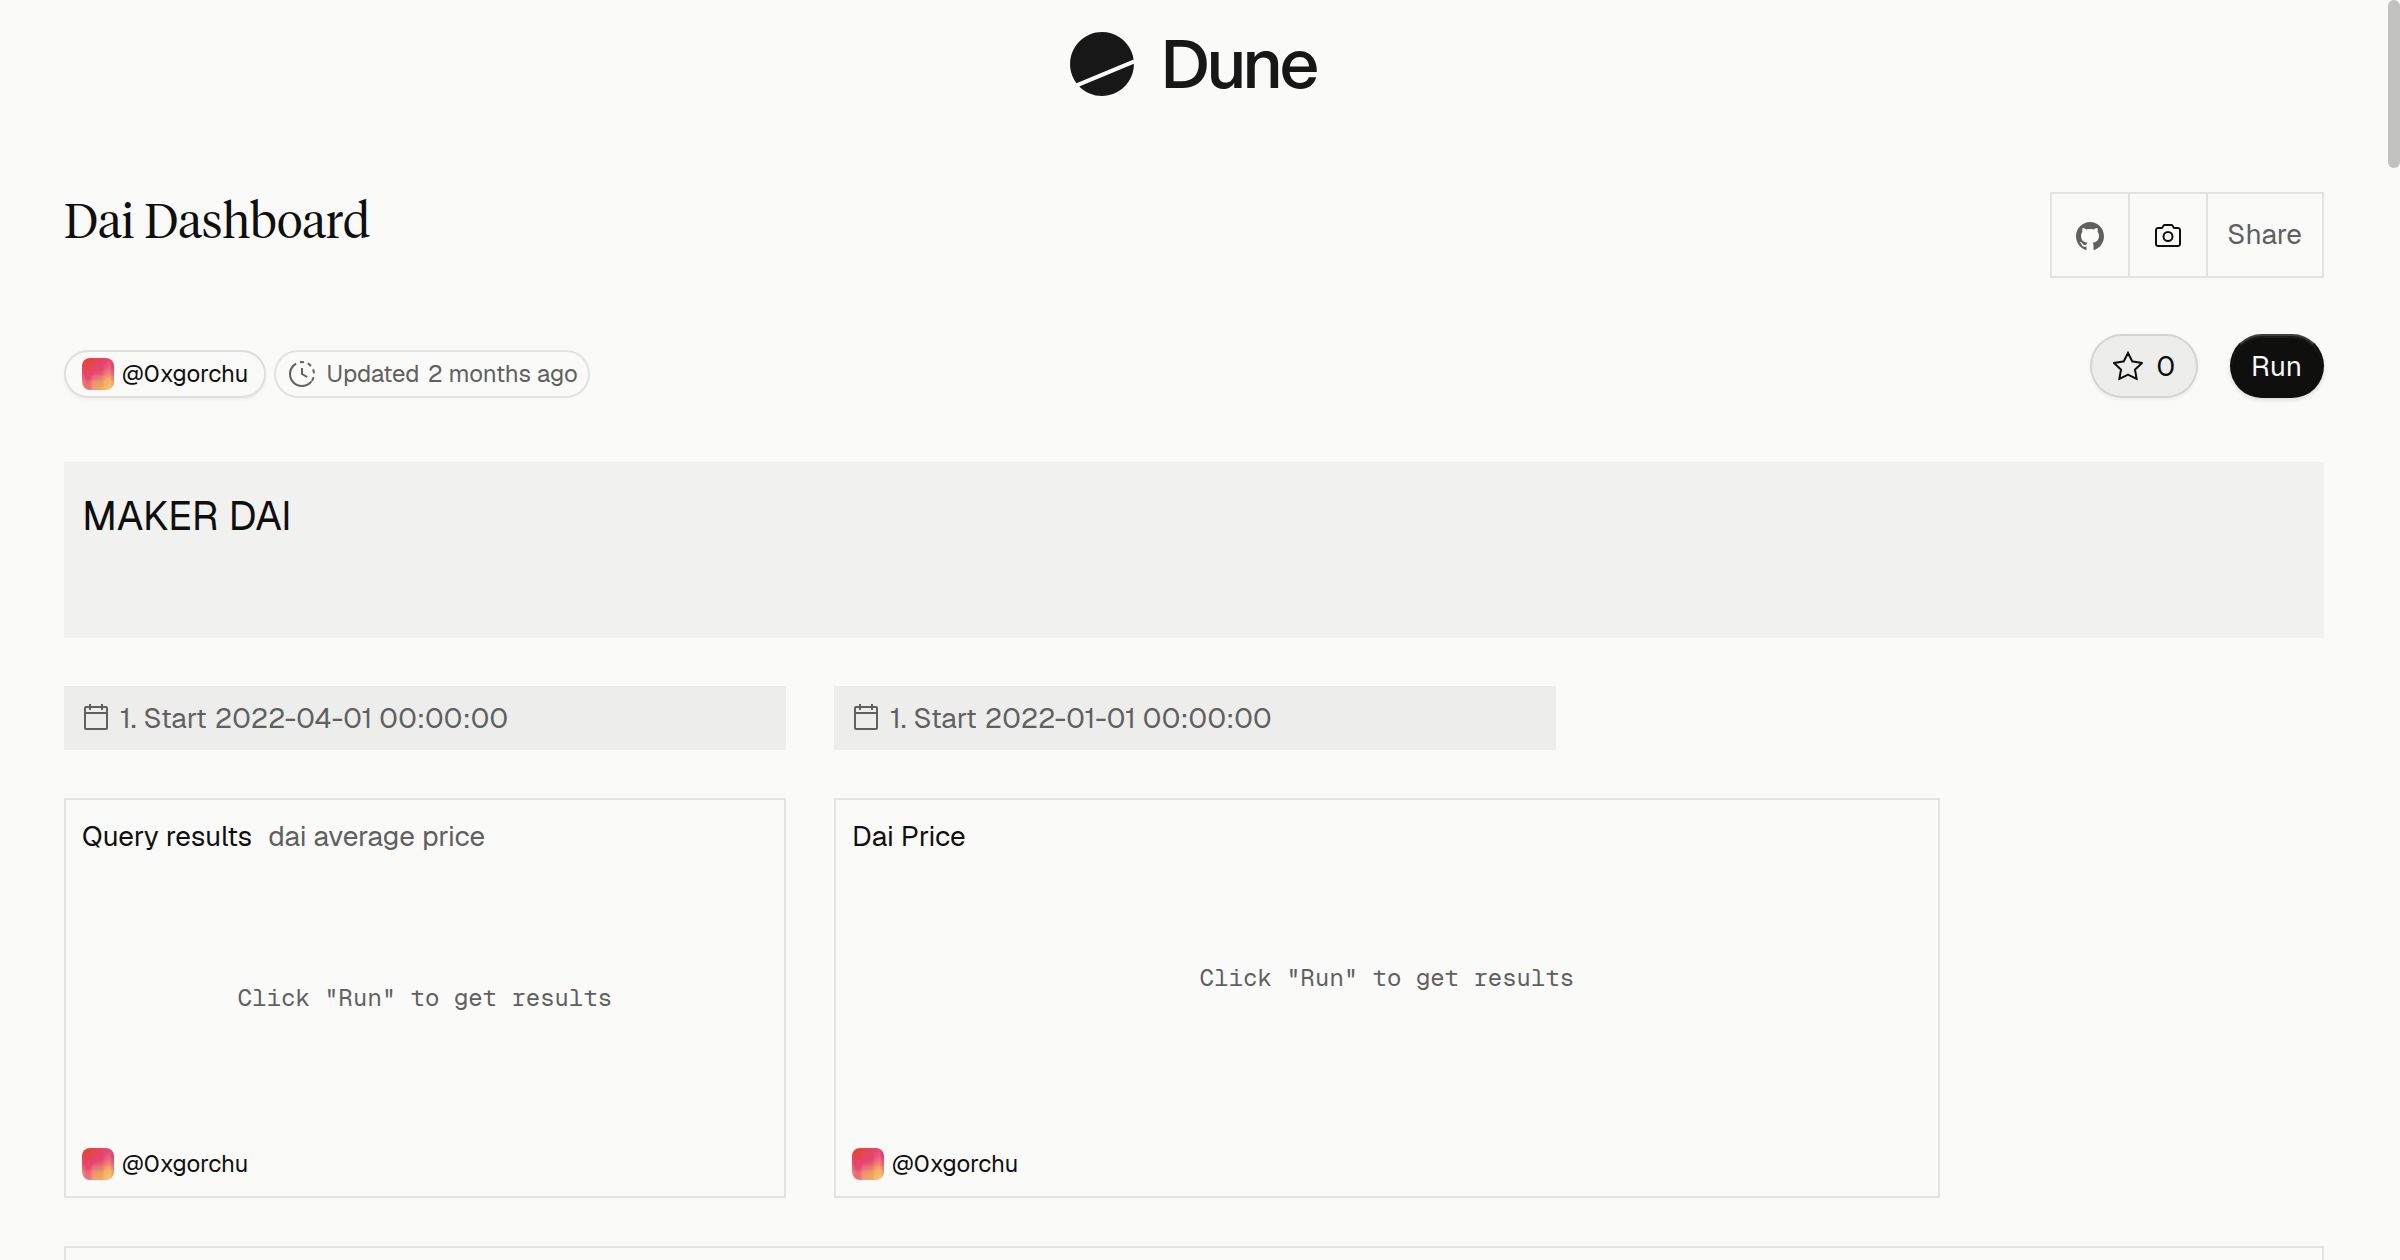Click the Dune logo icon
The width and height of the screenshot is (2400, 1260).
(x=1101, y=64)
